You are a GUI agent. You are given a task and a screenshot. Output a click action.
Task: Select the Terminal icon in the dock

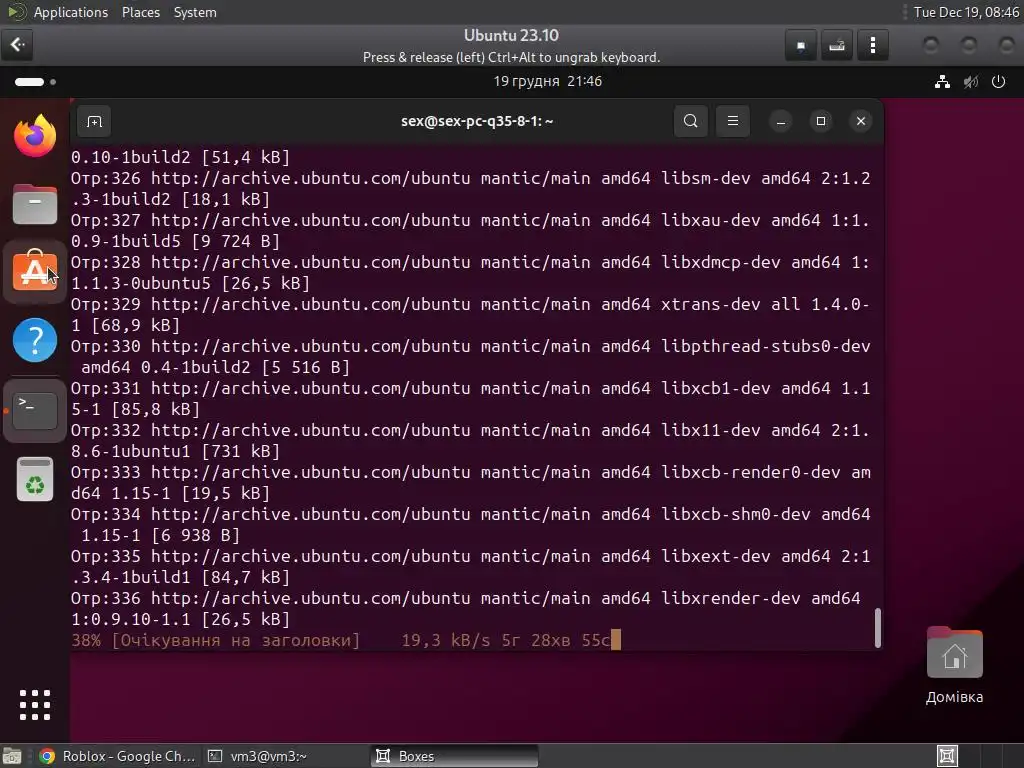click(x=35, y=411)
